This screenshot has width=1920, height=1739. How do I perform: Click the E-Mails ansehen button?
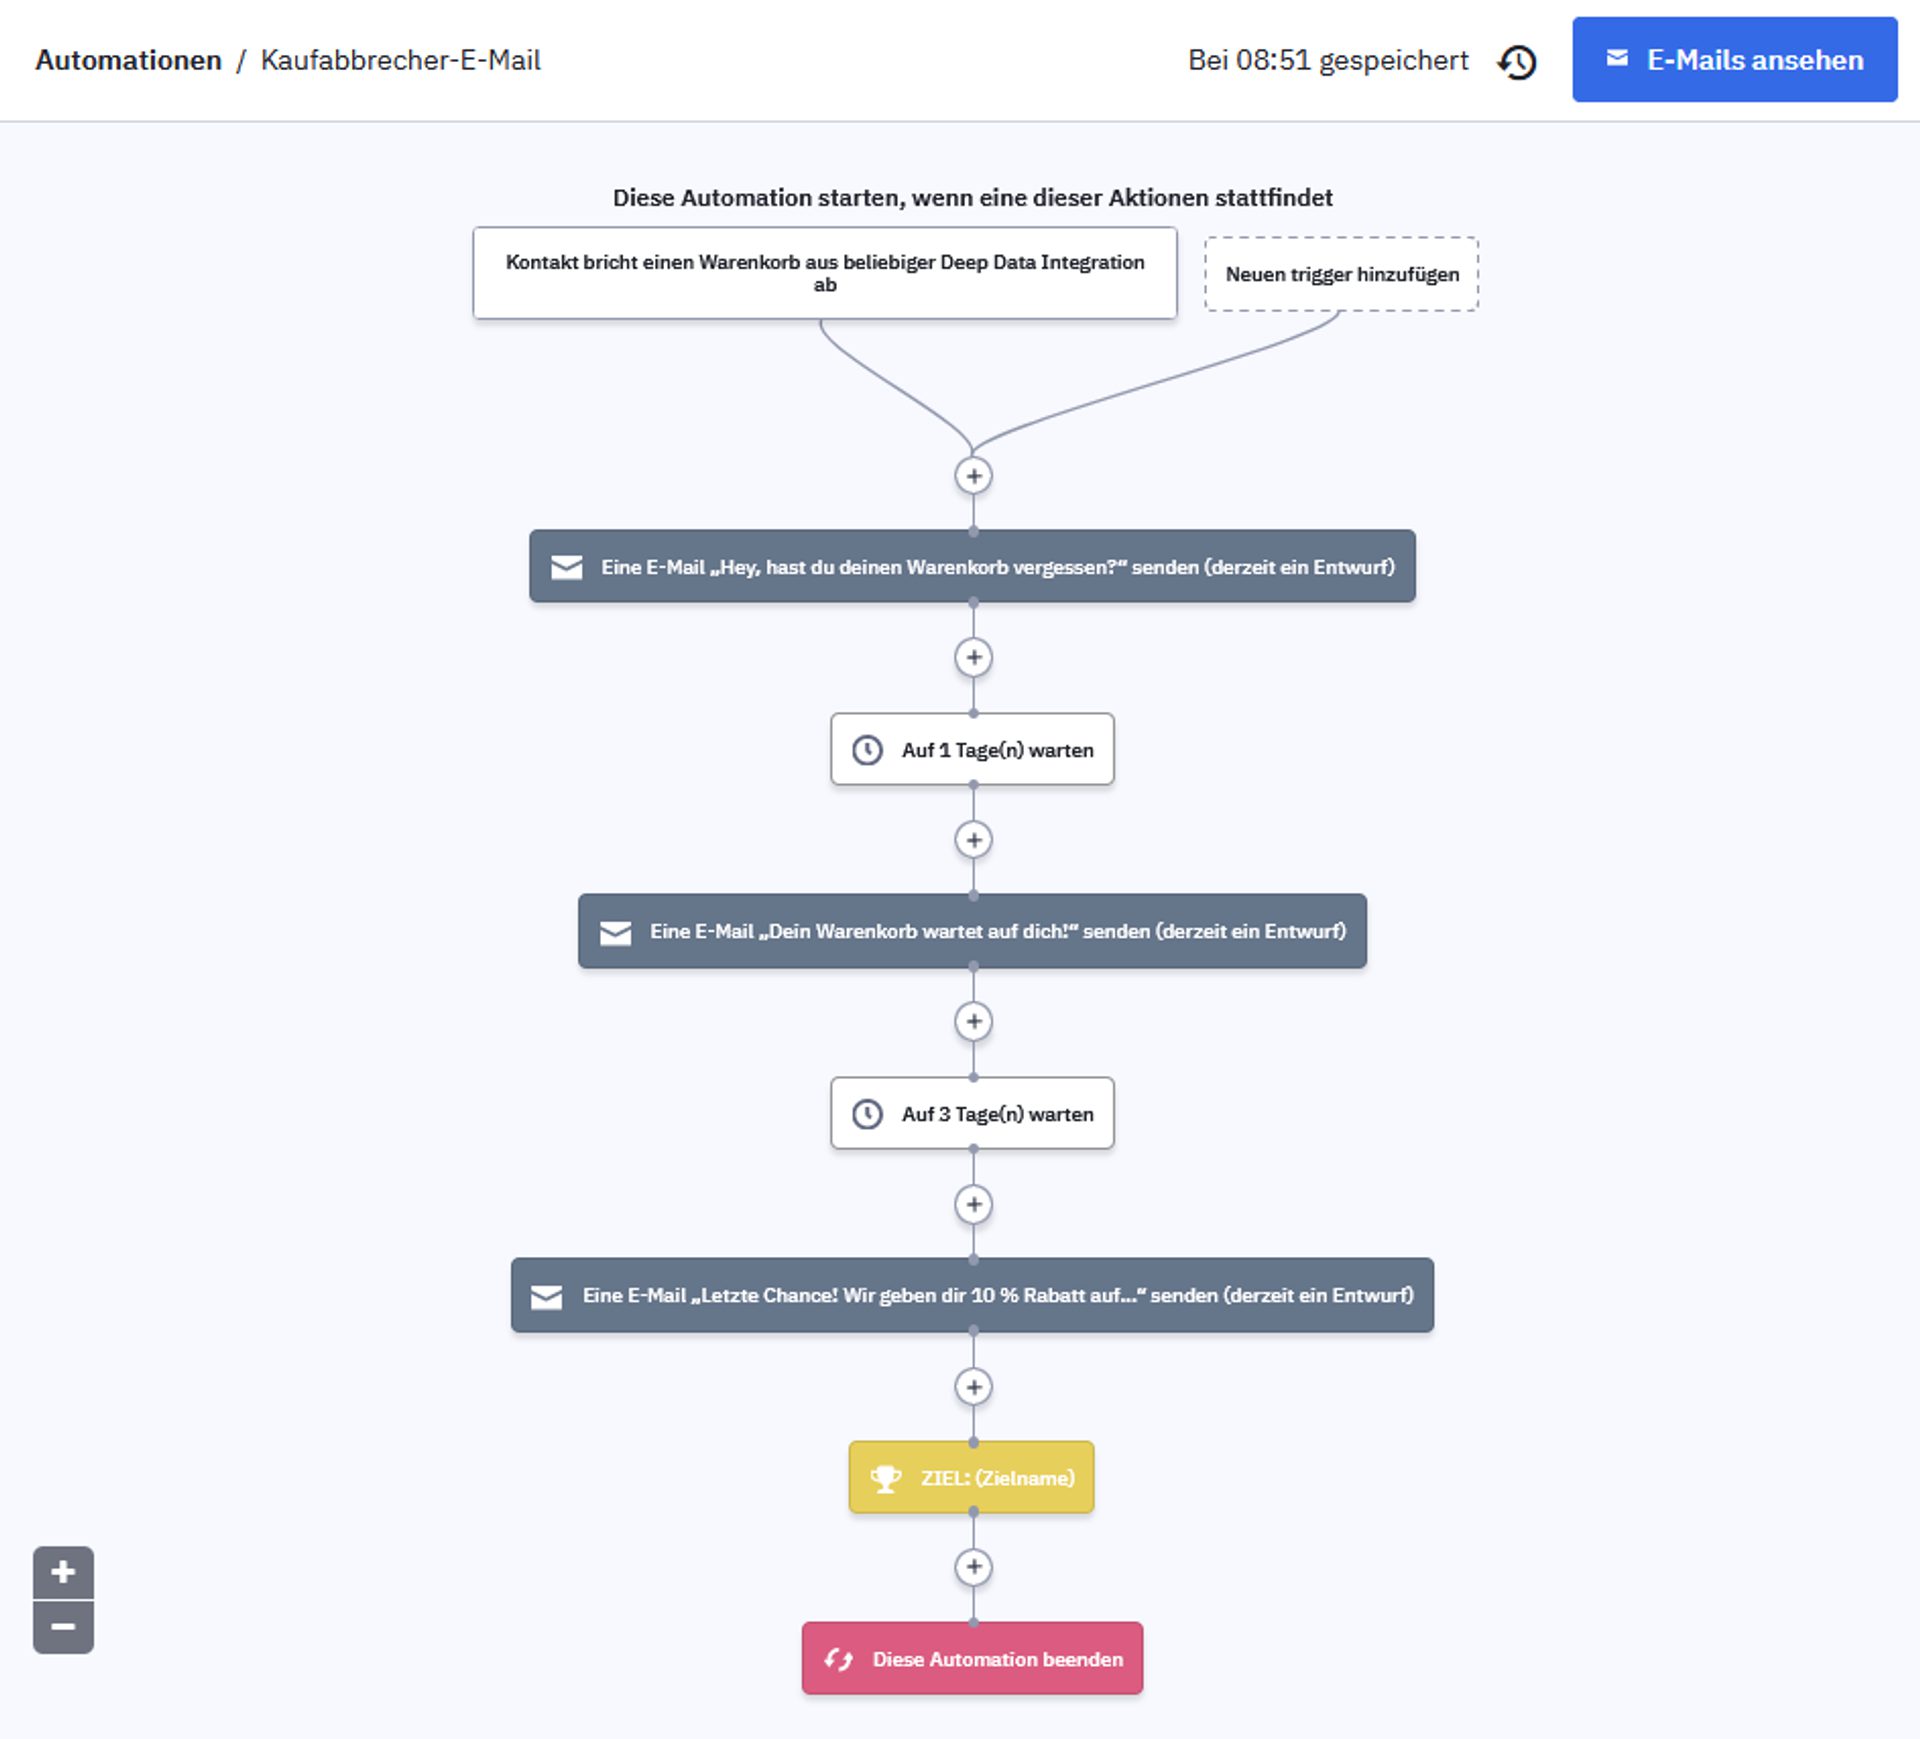click(1734, 60)
